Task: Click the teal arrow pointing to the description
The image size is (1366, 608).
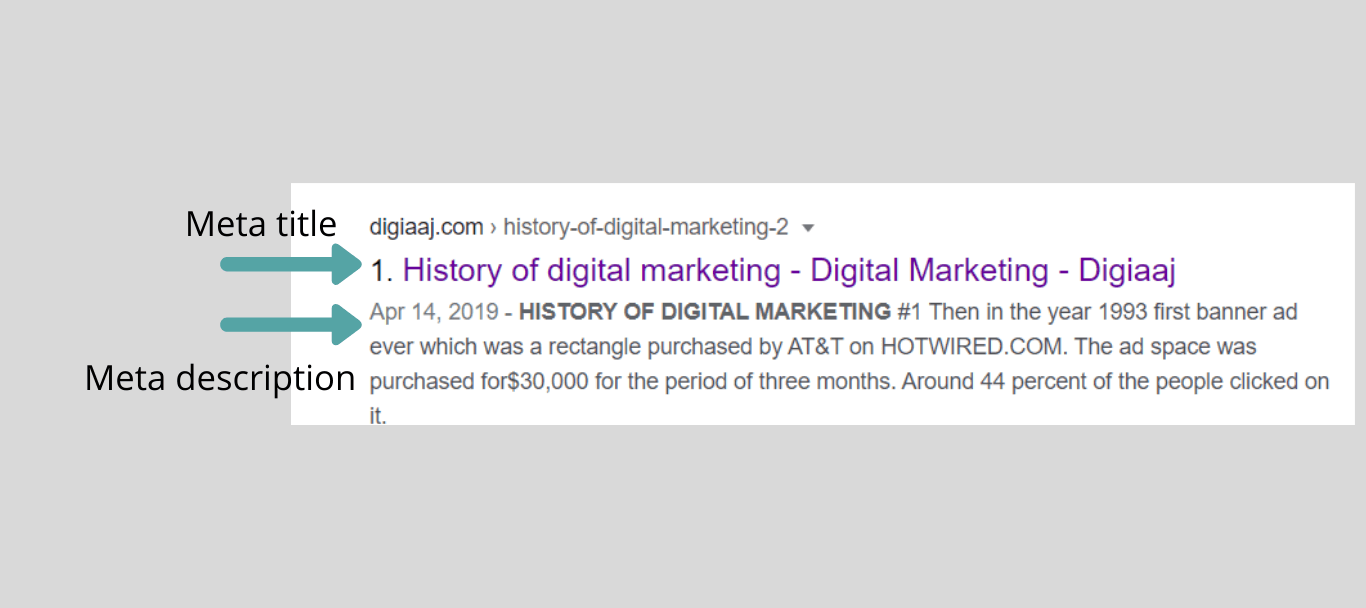Action: 292,324
